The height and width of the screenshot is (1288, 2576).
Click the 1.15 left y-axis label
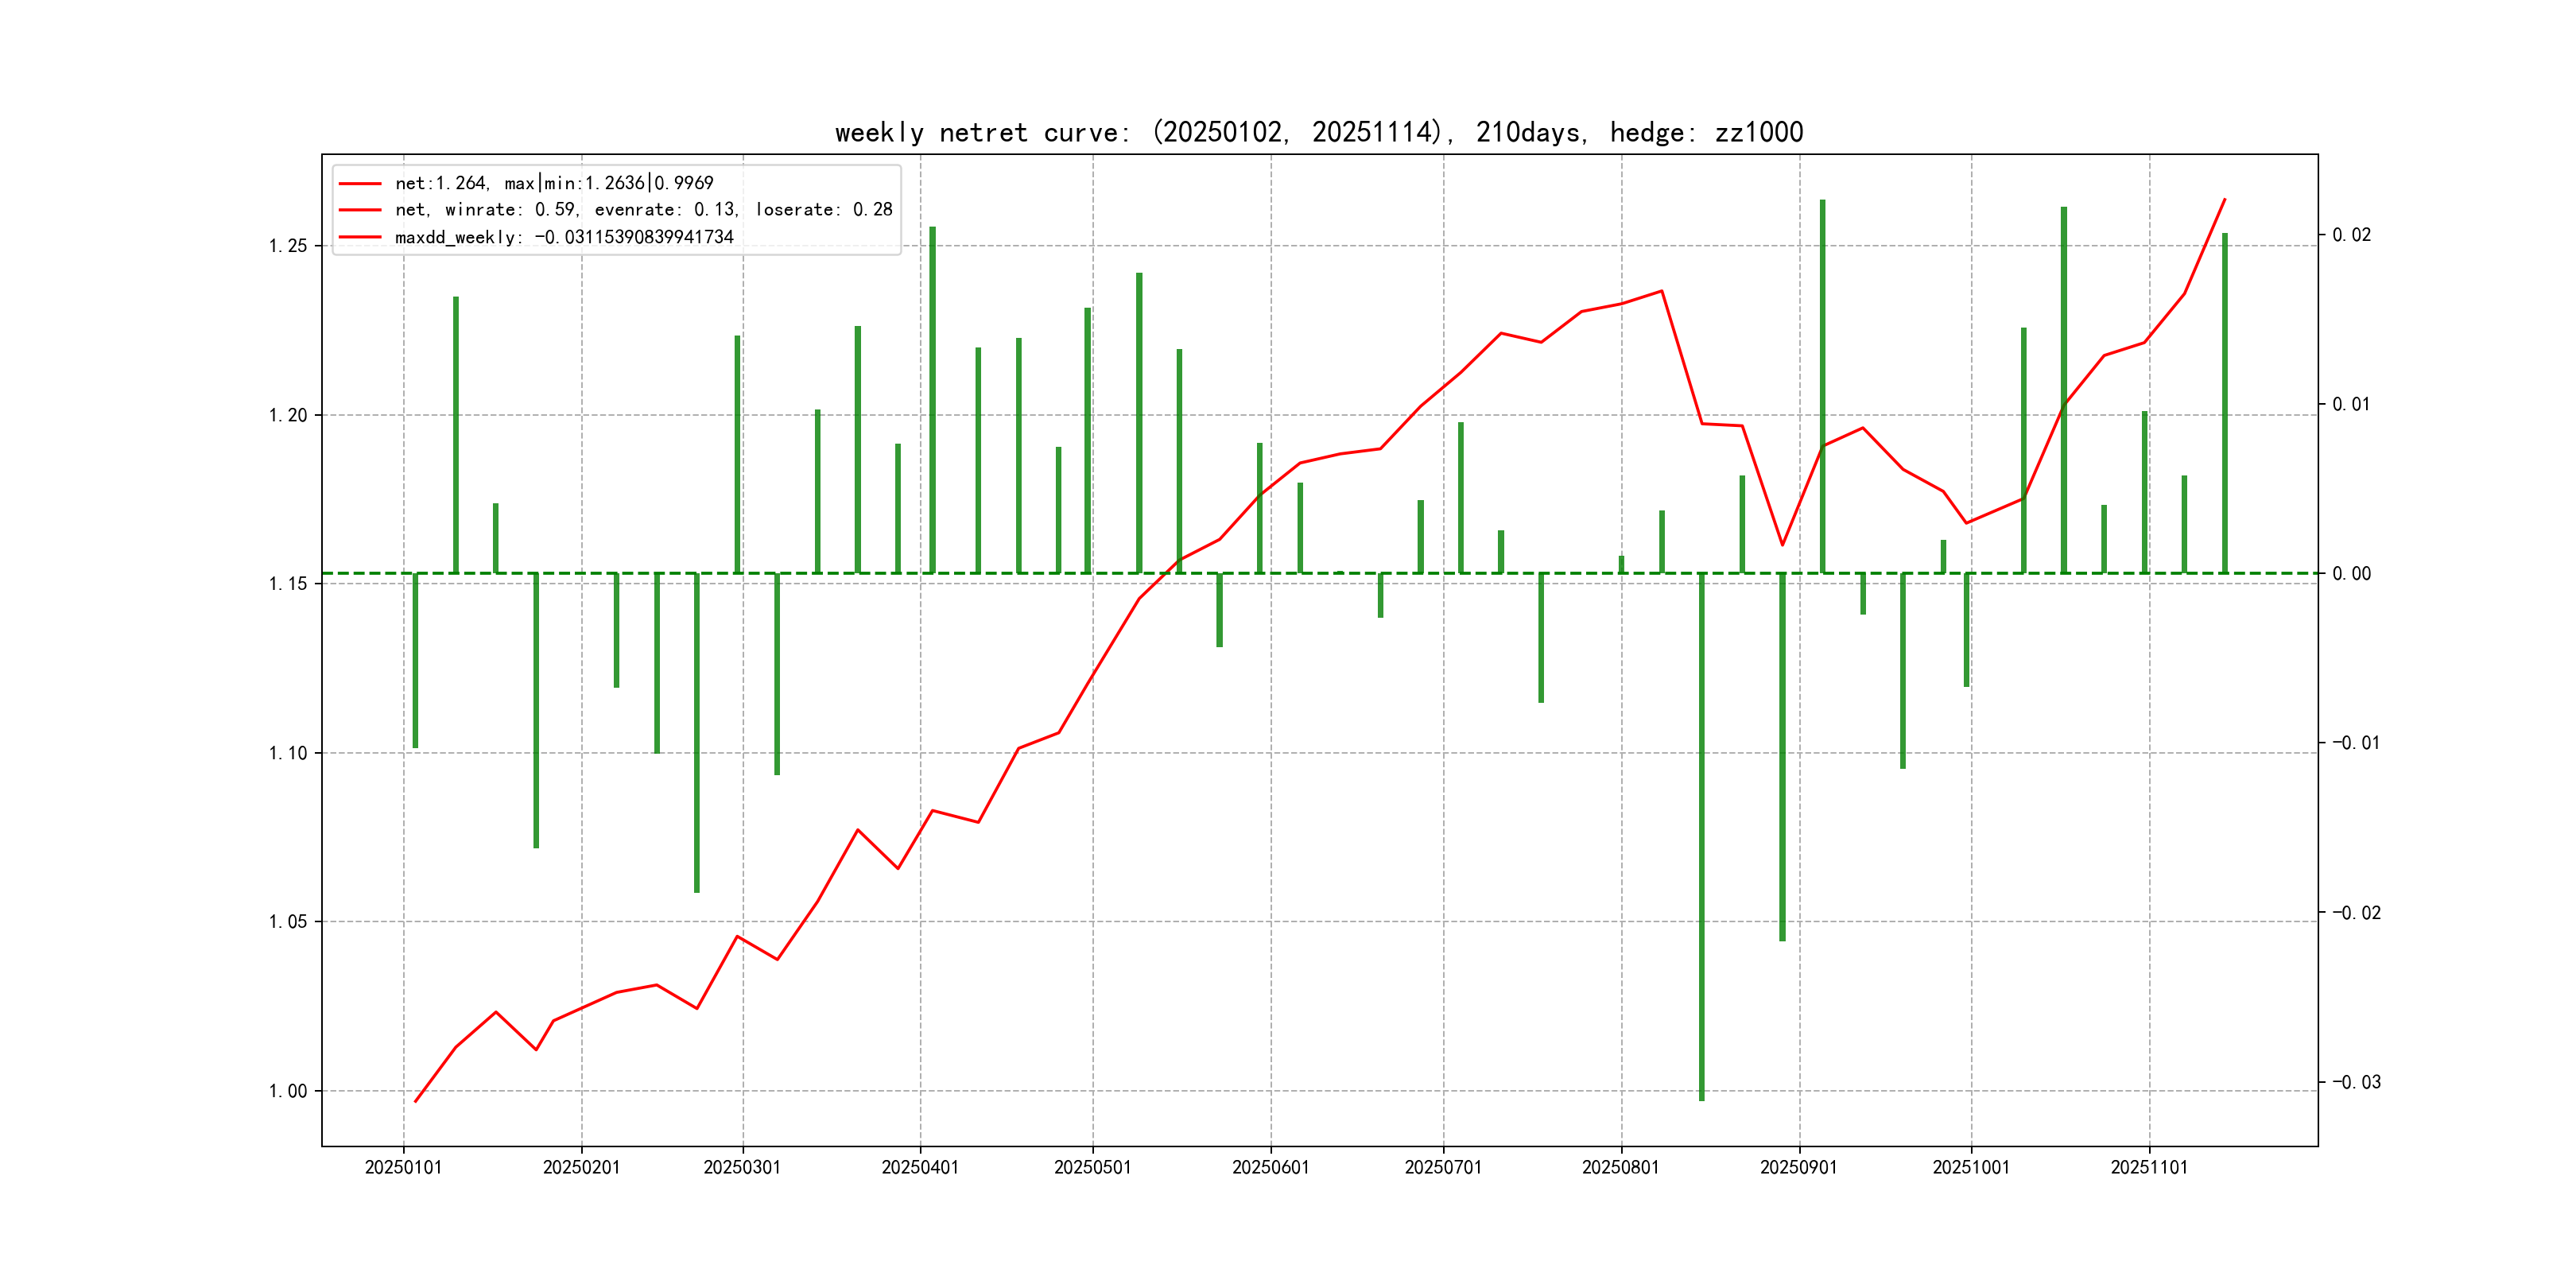pyautogui.click(x=288, y=584)
